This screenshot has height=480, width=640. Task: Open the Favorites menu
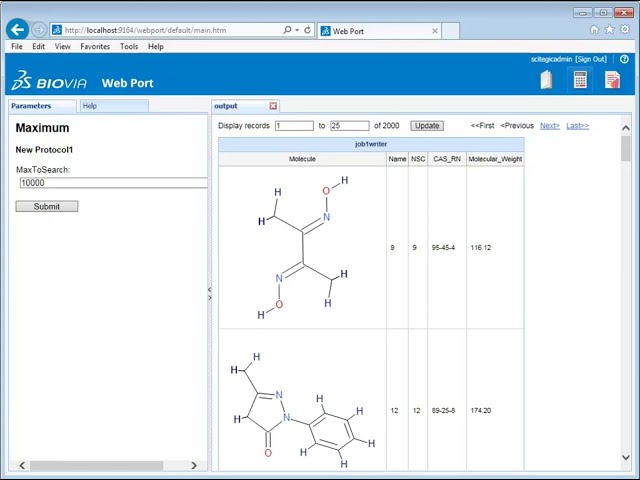tap(95, 47)
